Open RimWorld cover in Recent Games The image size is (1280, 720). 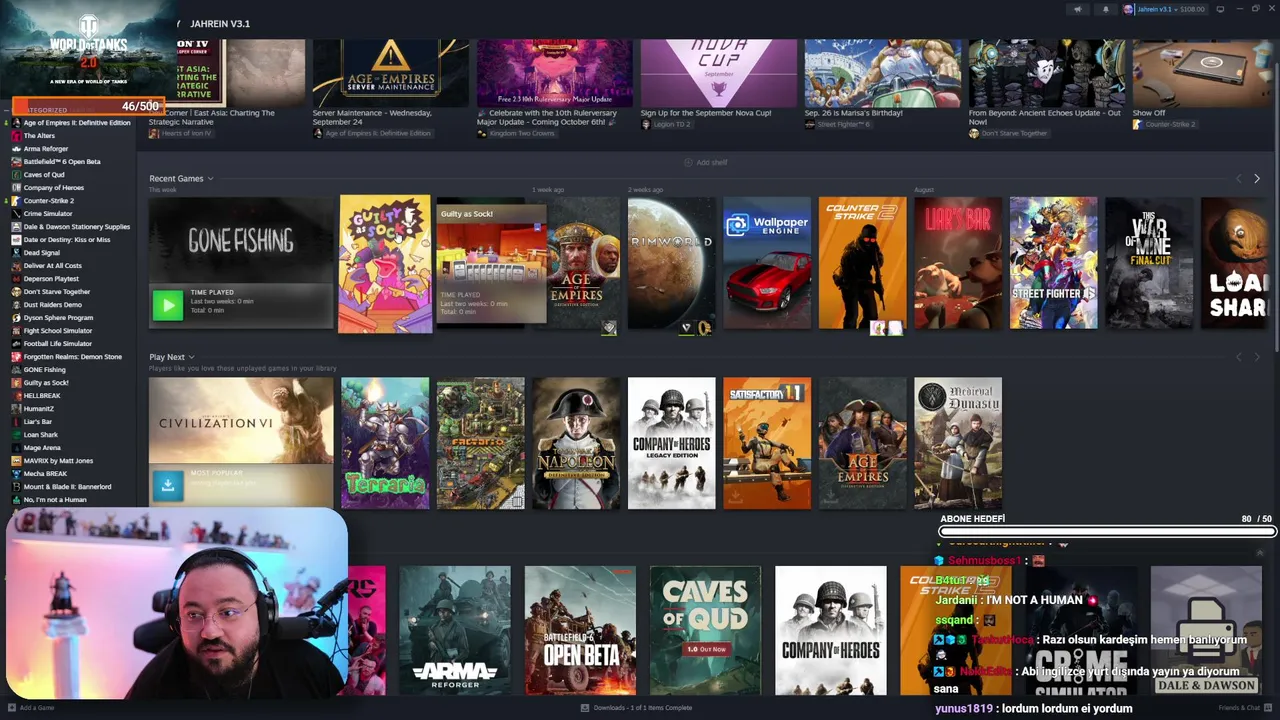(x=671, y=263)
